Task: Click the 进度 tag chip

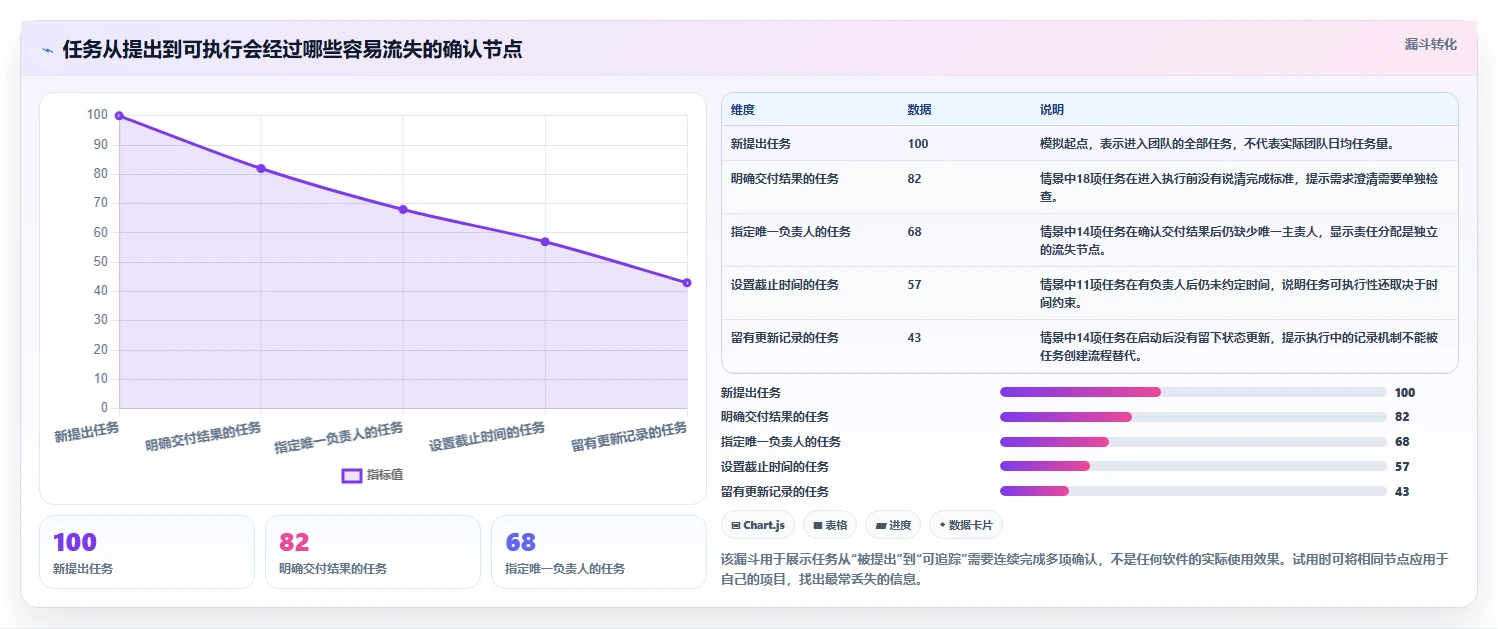Action: tap(893, 525)
